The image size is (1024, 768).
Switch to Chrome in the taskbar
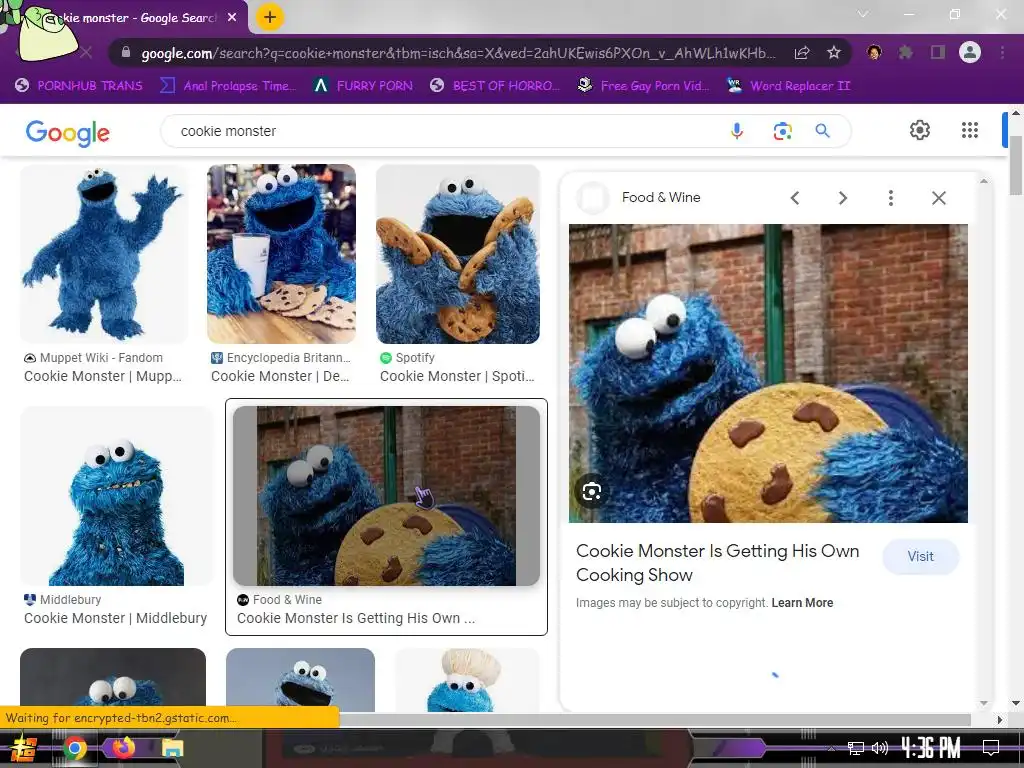74,748
